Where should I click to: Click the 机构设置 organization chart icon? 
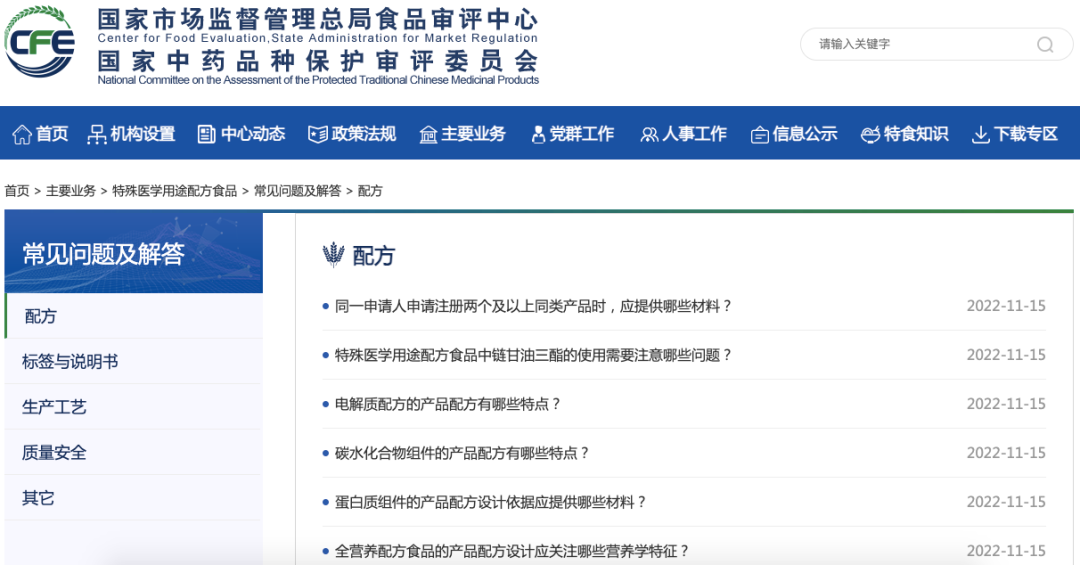(97, 134)
